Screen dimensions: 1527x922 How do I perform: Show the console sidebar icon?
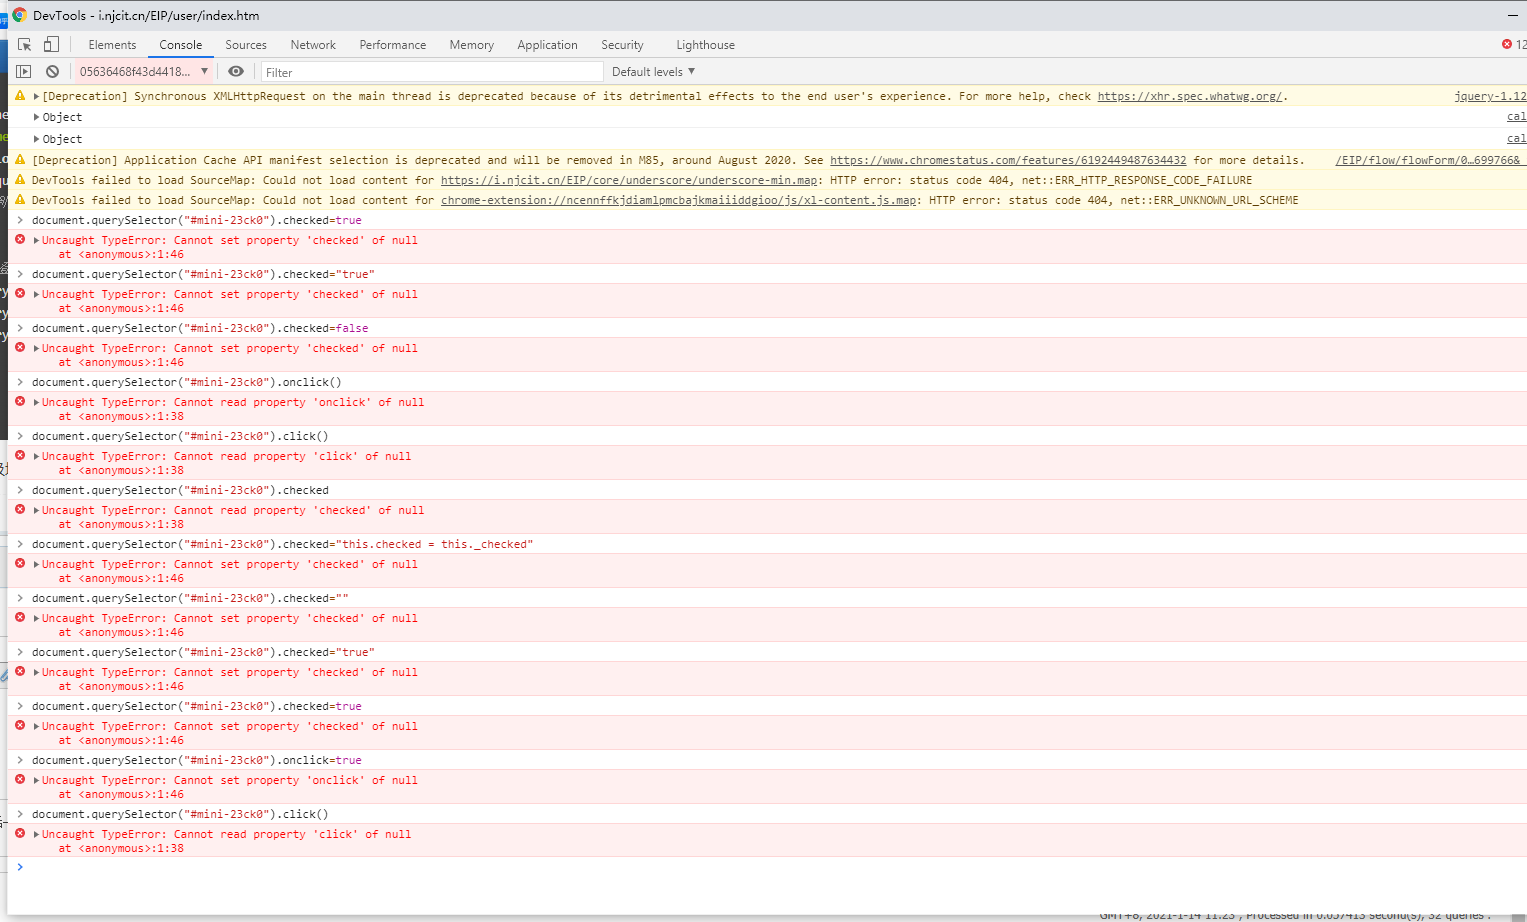(24, 72)
